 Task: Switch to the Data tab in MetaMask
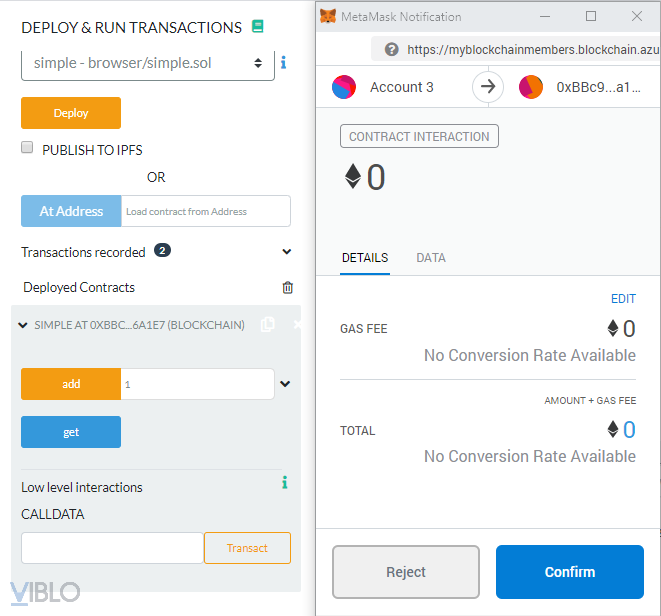(x=431, y=258)
